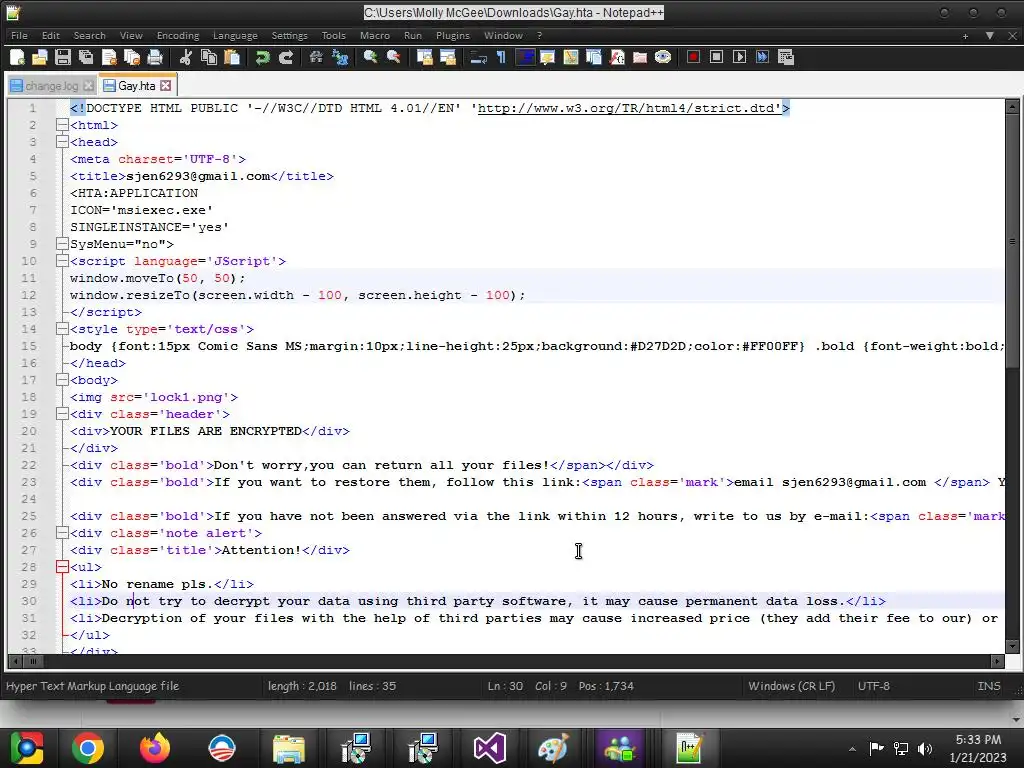Close the change.log tab with its X
Screen dimensions: 1024x768
[89, 86]
